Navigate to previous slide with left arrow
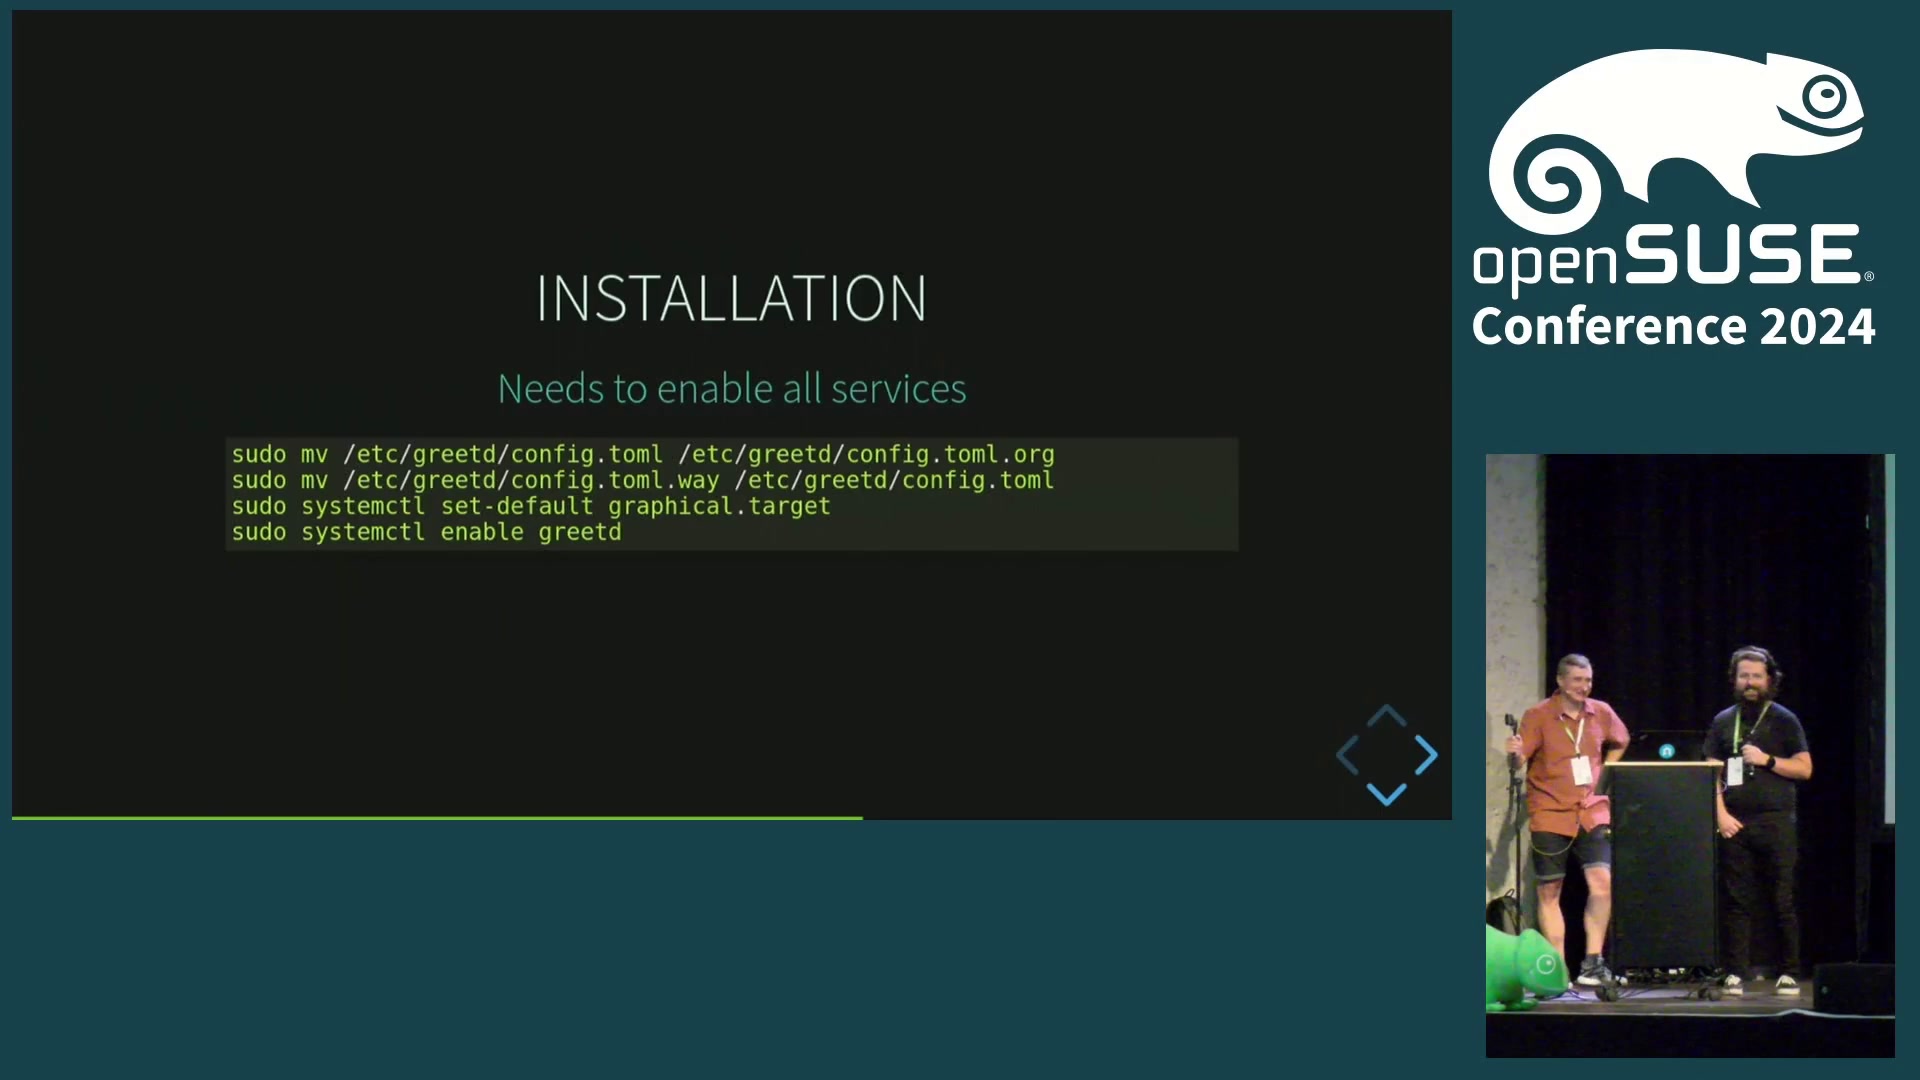Image resolution: width=1920 pixels, height=1080 pixels. 1348,754
